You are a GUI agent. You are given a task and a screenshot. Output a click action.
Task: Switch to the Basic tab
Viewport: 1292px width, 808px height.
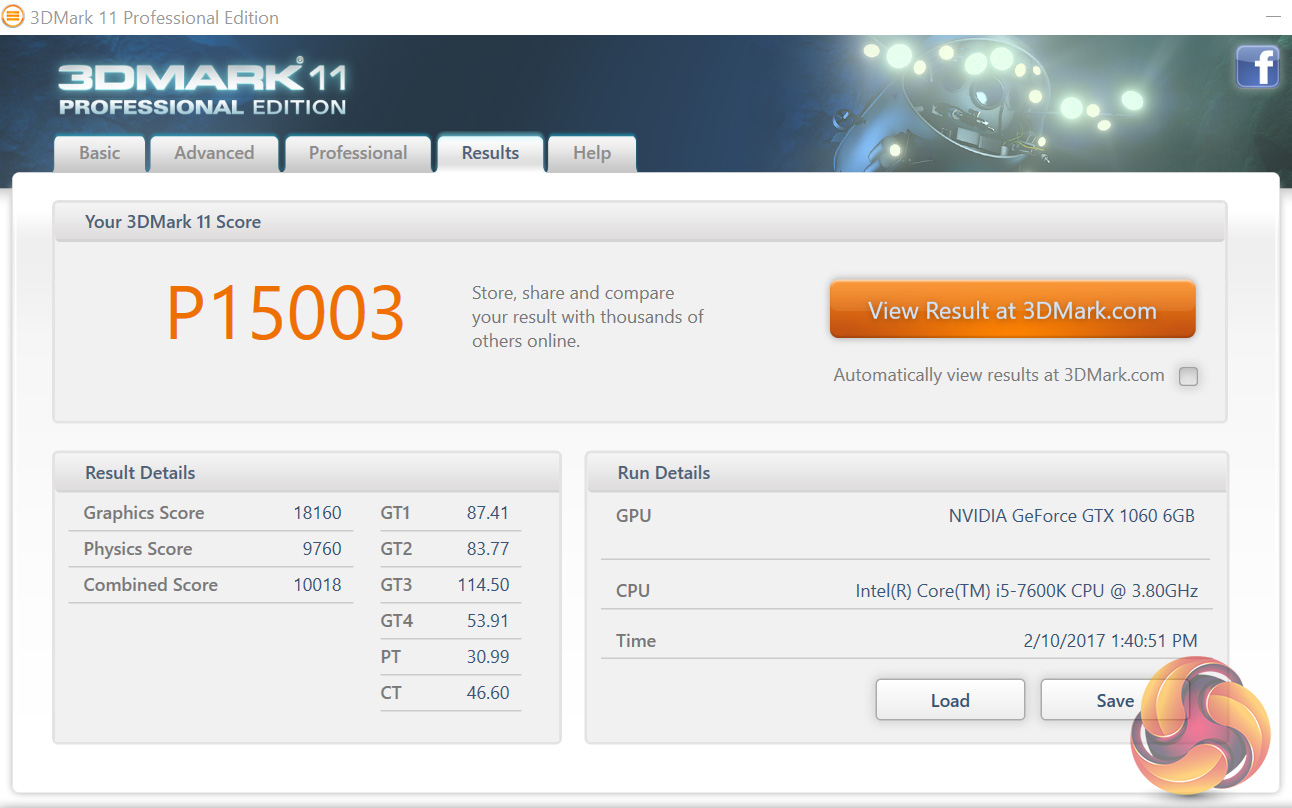tap(99, 153)
